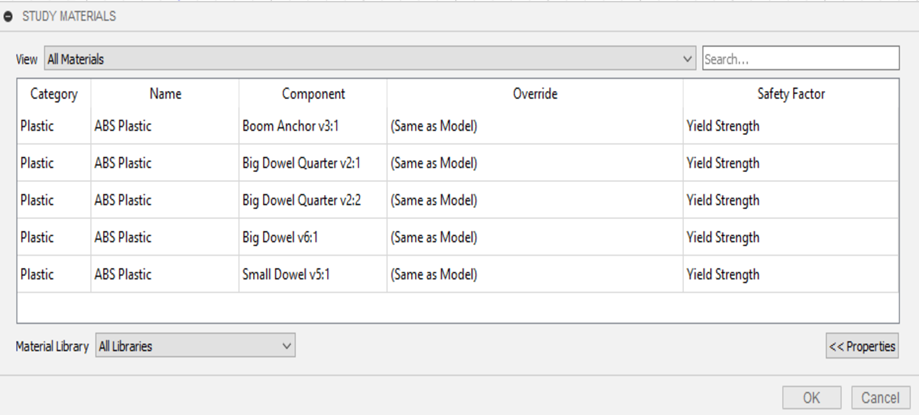The image size is (919, 415).
Task: Click the Search input field
Action: point(801,59)
